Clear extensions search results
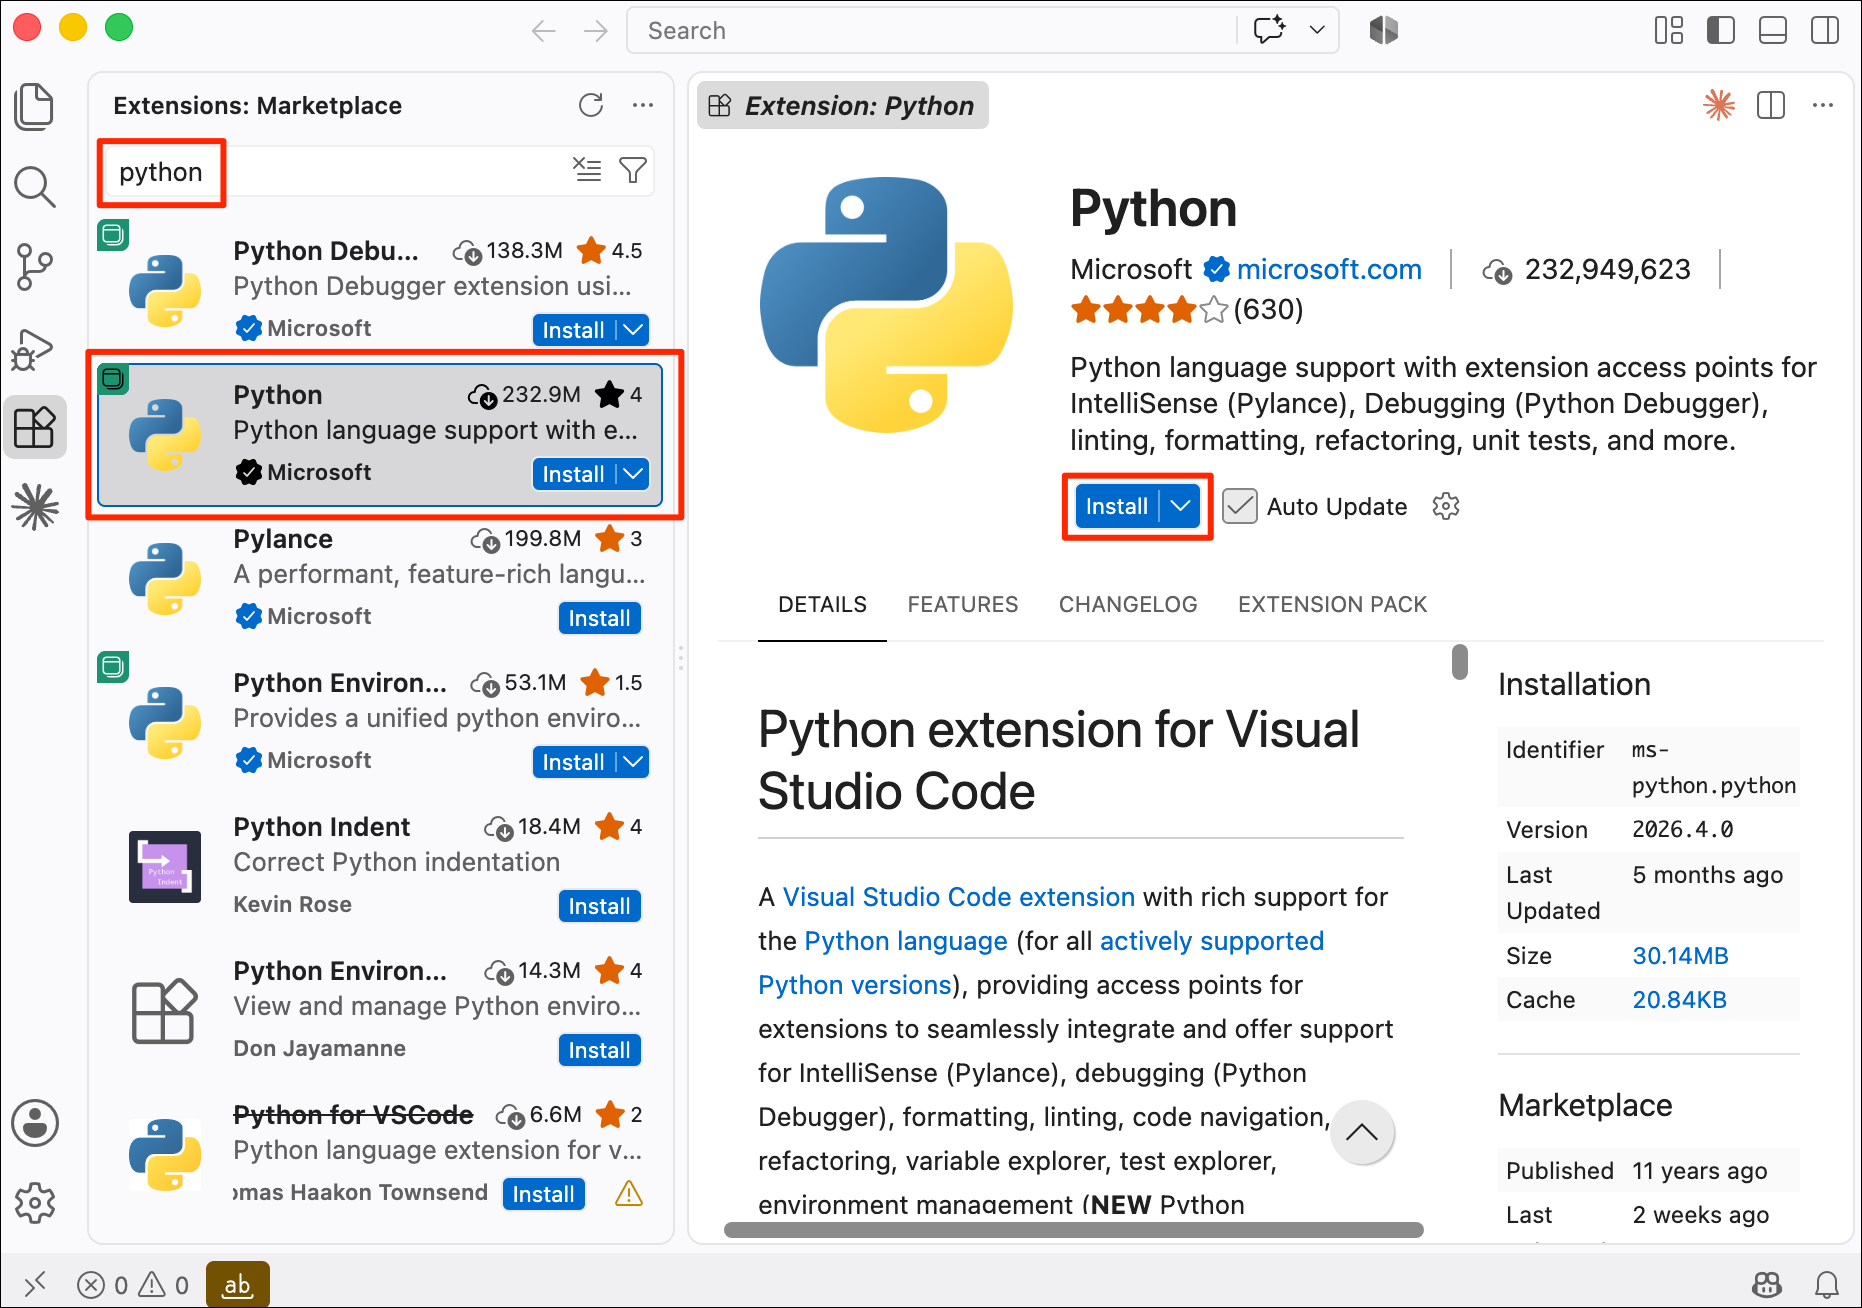Screen dimensions: 1862x1308 click(587, 170)
